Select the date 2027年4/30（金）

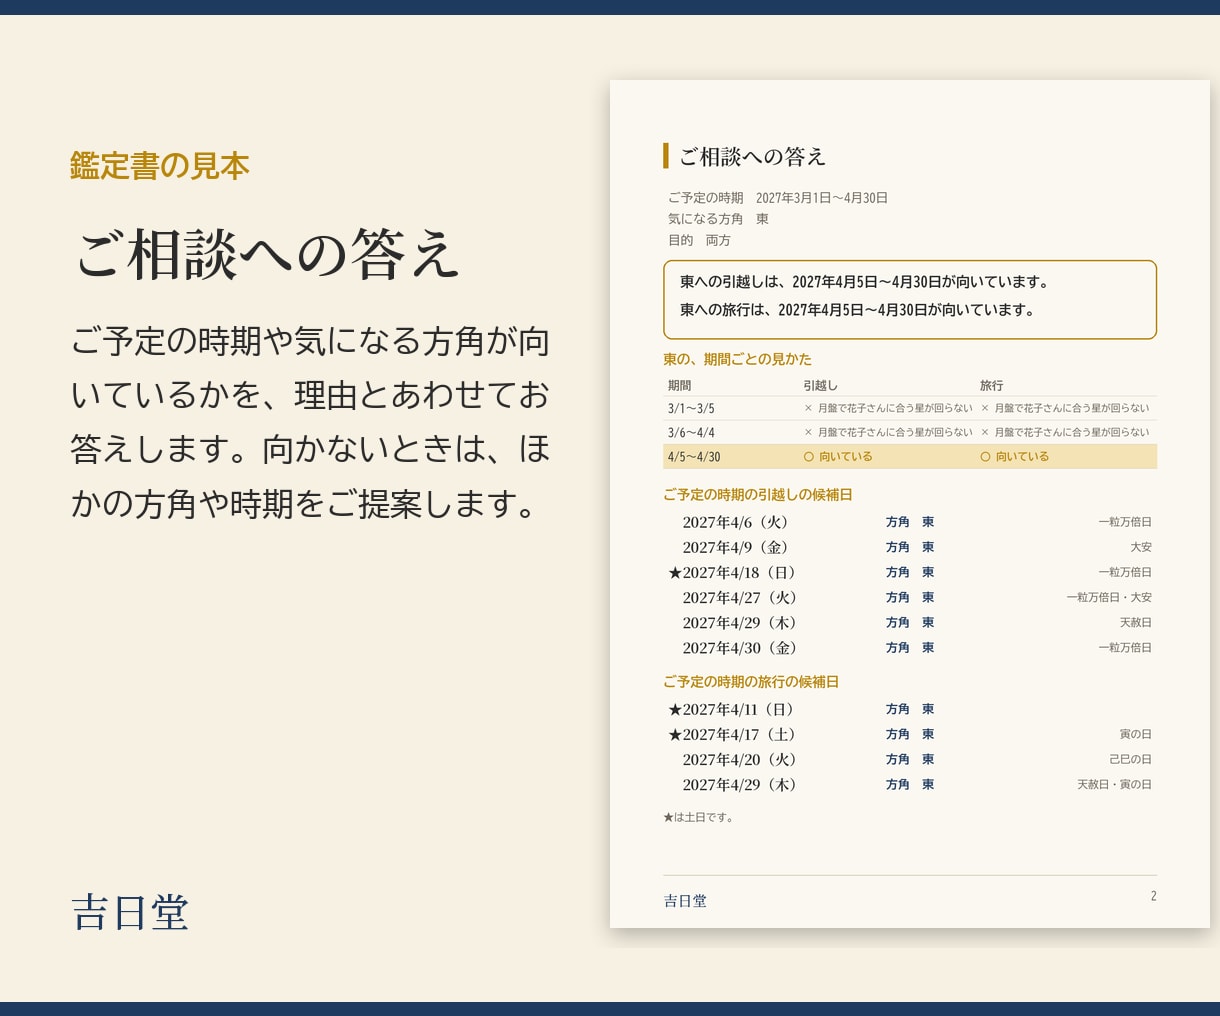pos(740,647)
